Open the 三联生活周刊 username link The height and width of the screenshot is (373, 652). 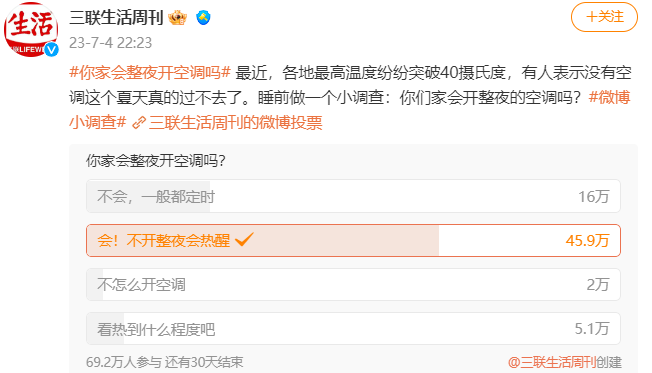tap(116, 17)
